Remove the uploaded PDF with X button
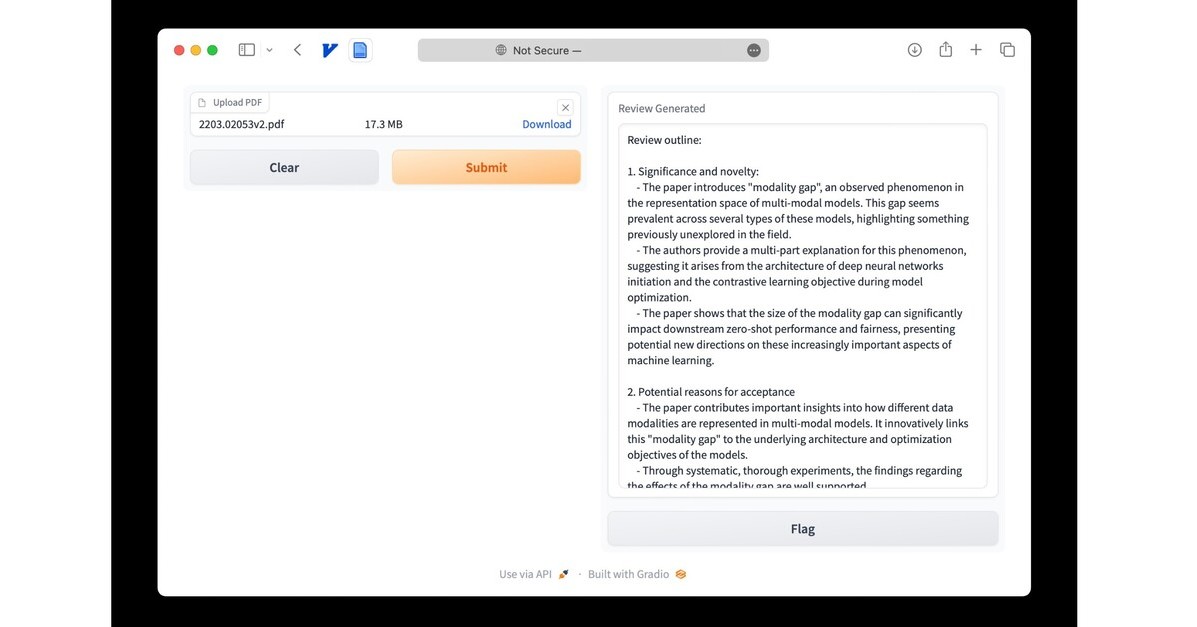 [565, 108]
